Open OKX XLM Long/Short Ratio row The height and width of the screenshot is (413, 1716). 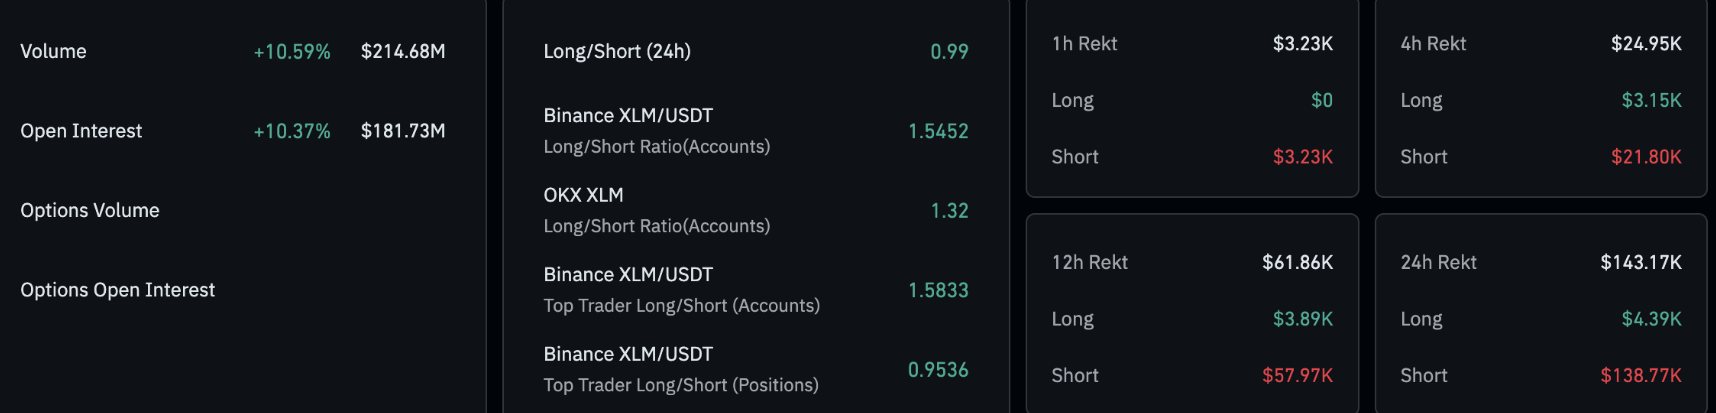point(756,210)
